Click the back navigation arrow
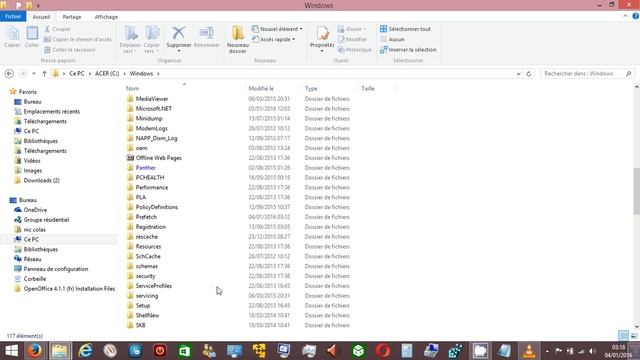 [x=9, y=73]
